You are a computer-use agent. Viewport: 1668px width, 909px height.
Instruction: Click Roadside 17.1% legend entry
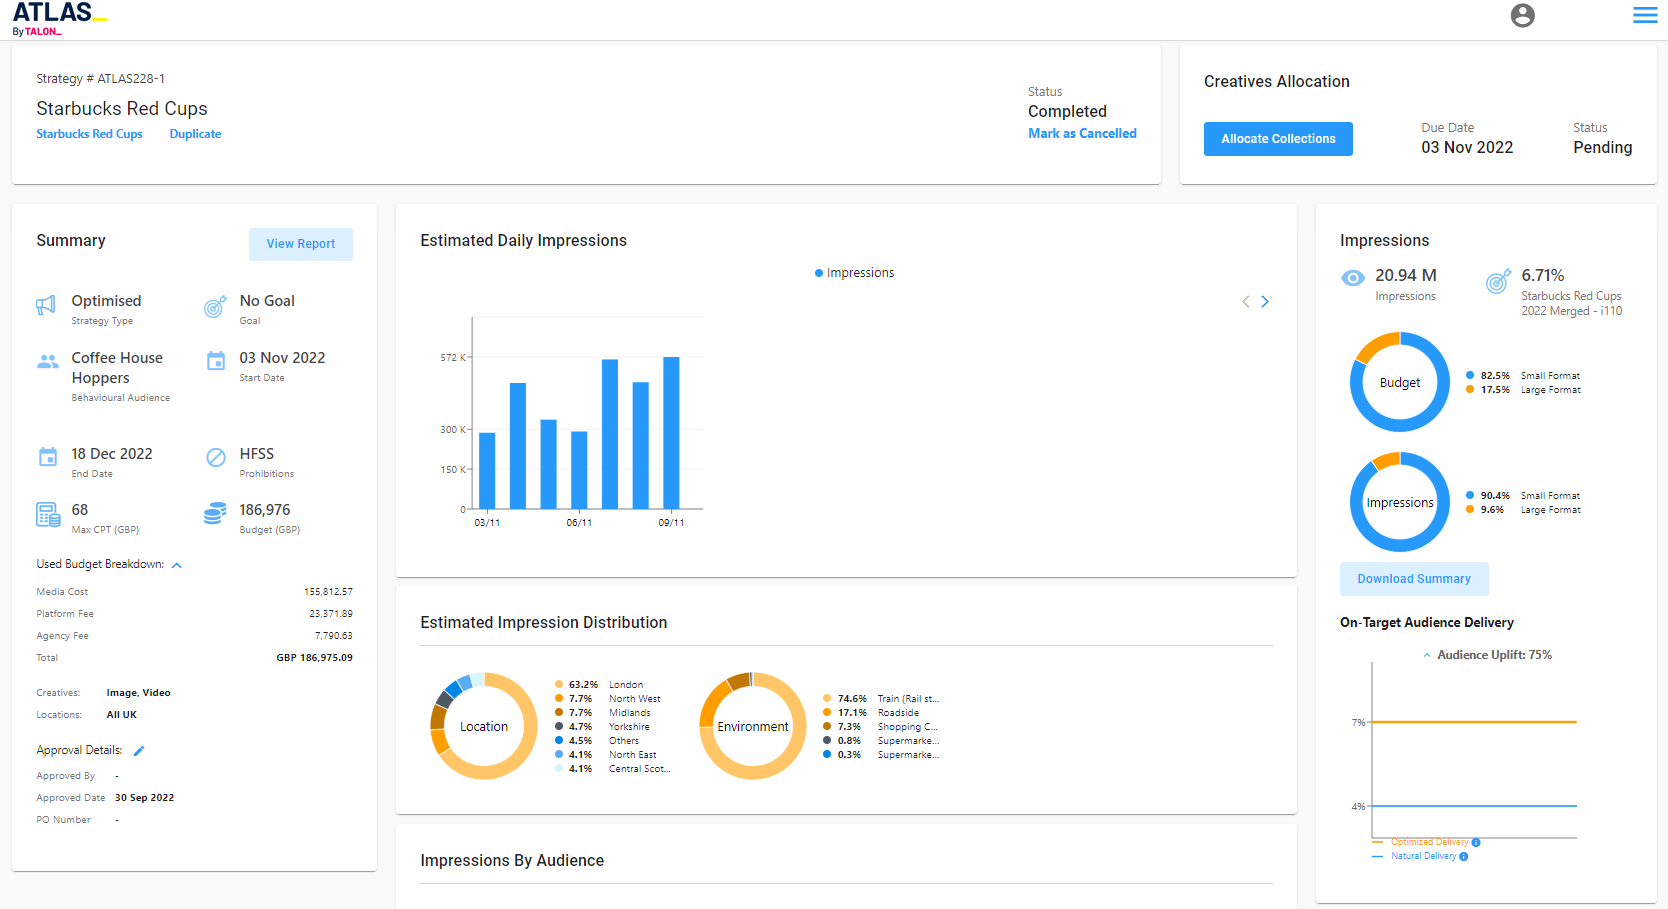(871, 713)
